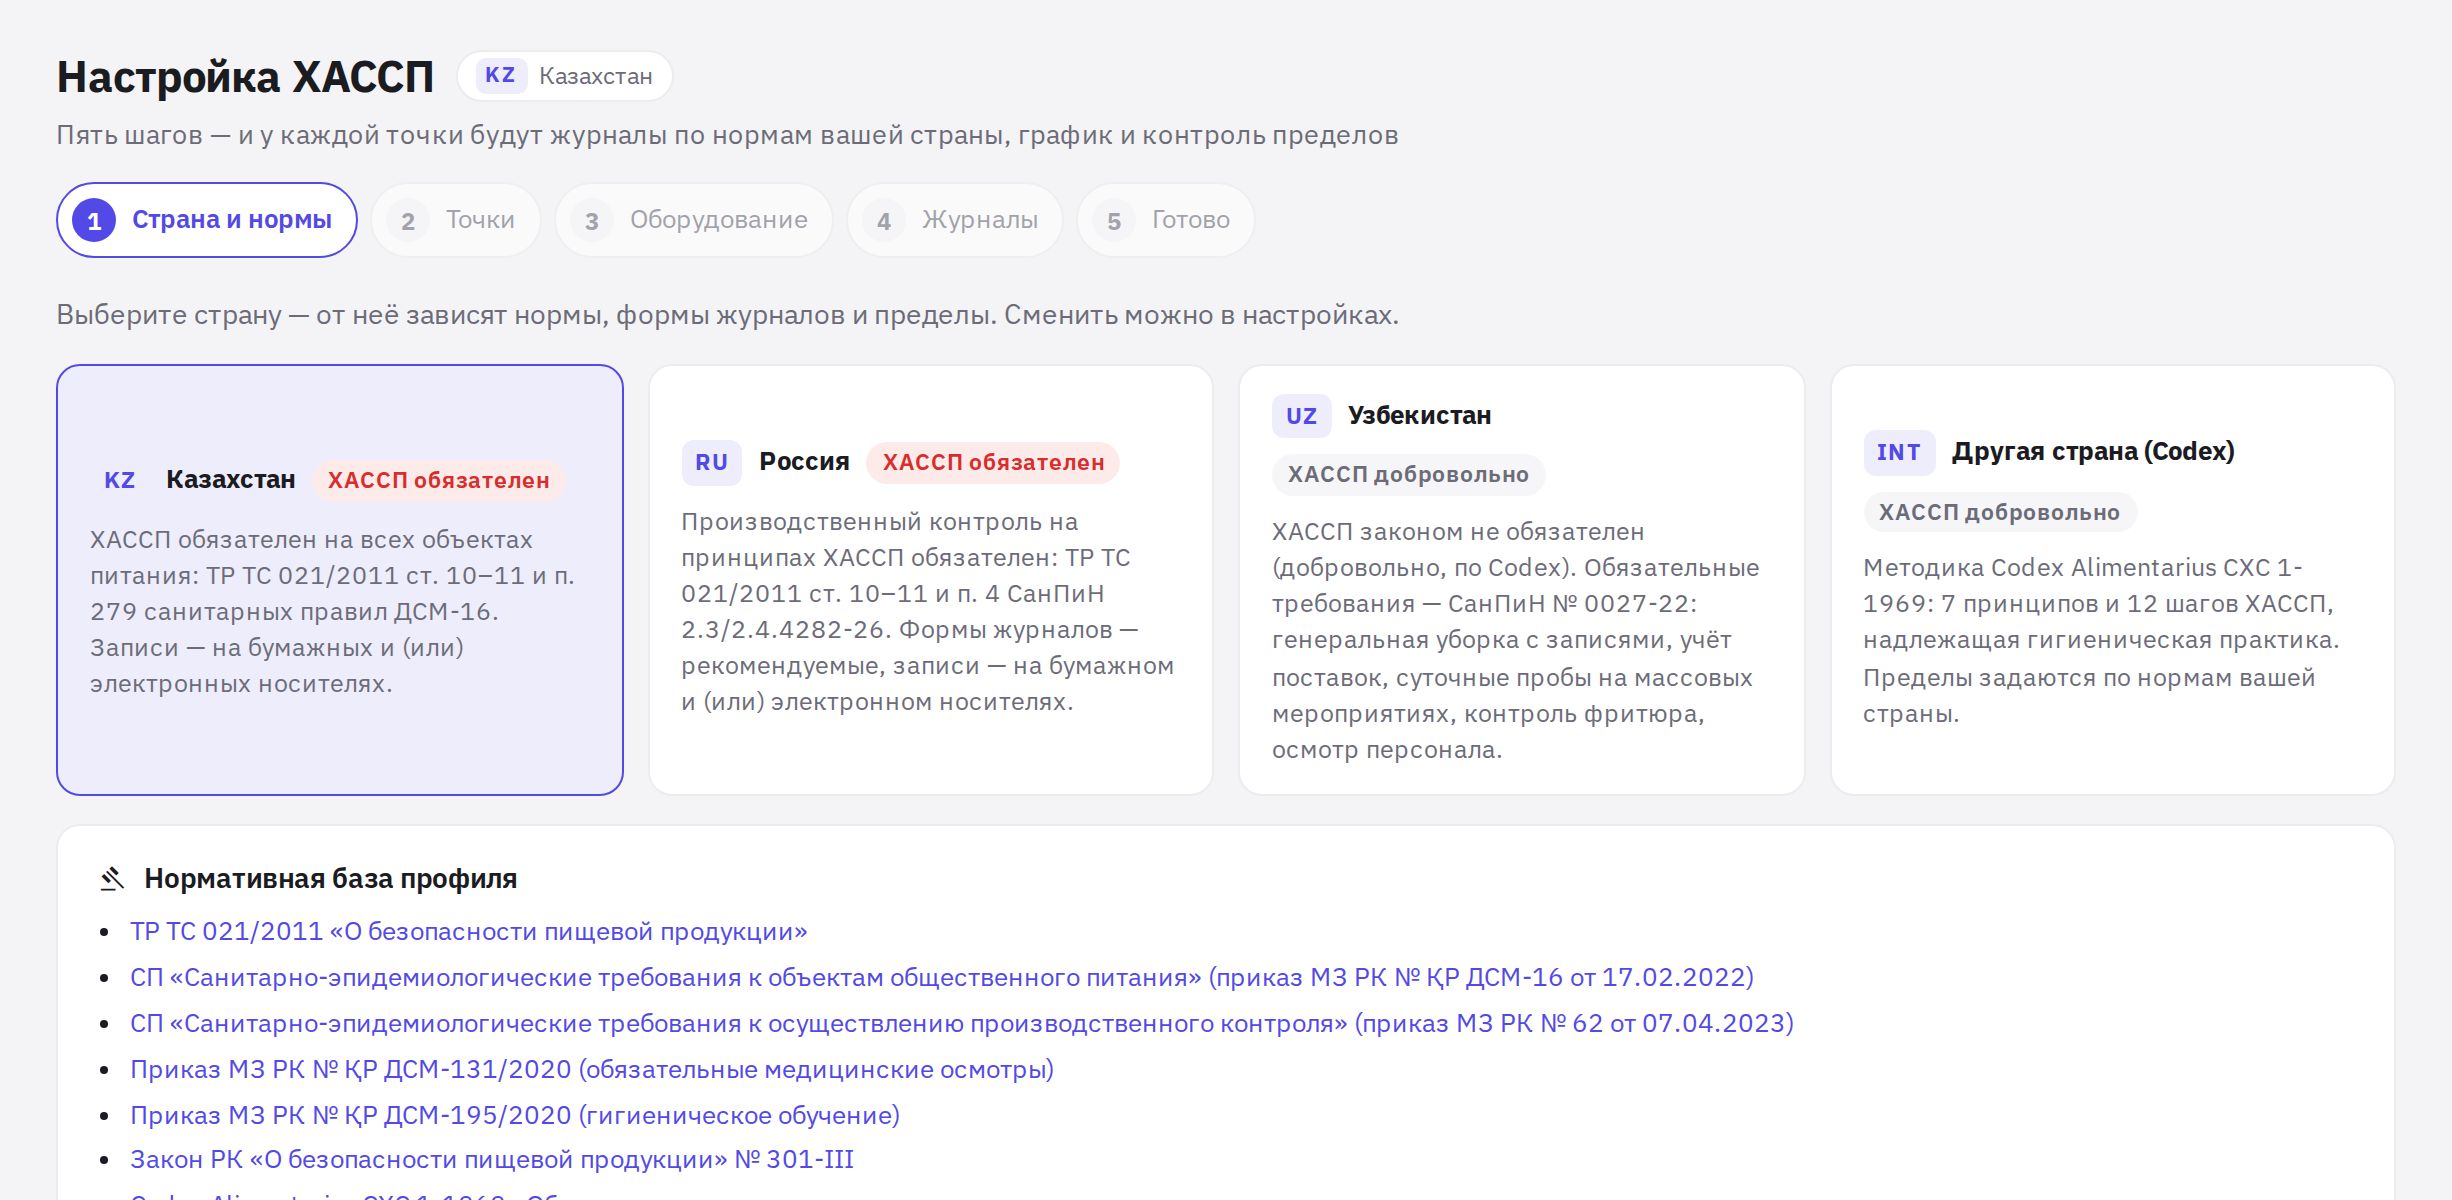Screen dimensions: 2452x1200
Task: Click the RU country code badge
Action: point(712,462)
